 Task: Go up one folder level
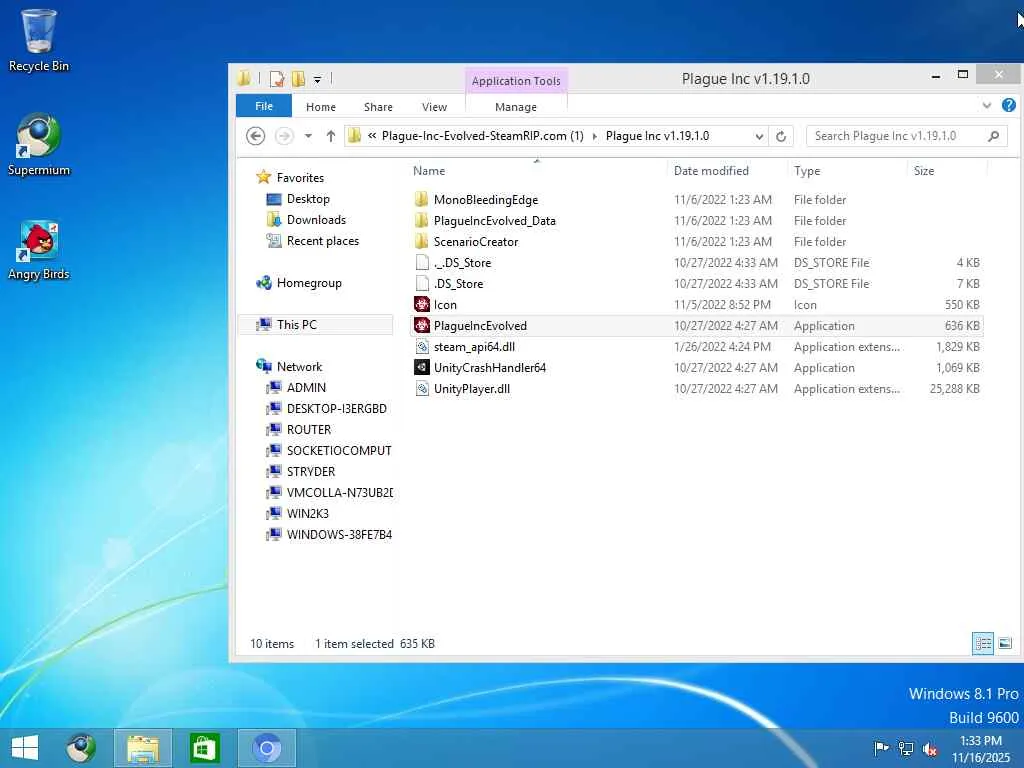tap(330, 136)
